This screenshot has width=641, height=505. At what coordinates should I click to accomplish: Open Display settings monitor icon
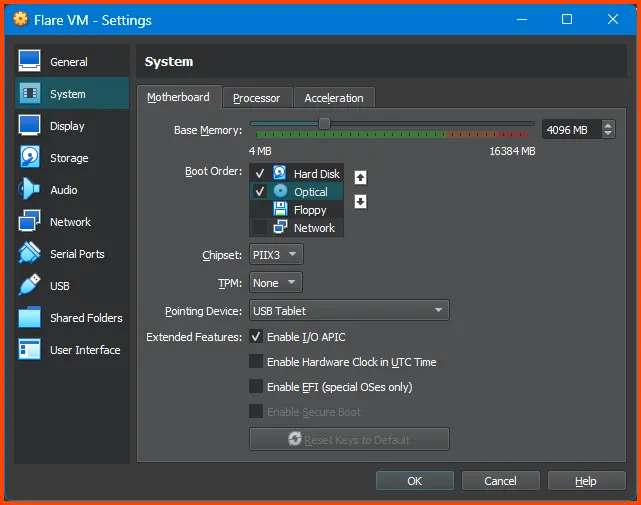tap(29, 125)
